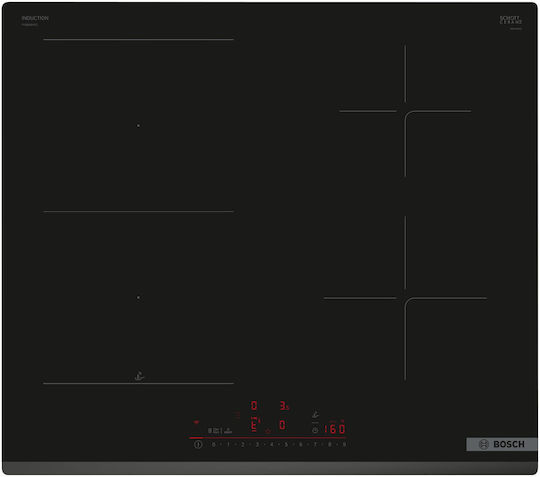The image size is (540, 477).
Task: Set power level 7 on the slider
Action: pyautogui.click(x=315, y=444)
